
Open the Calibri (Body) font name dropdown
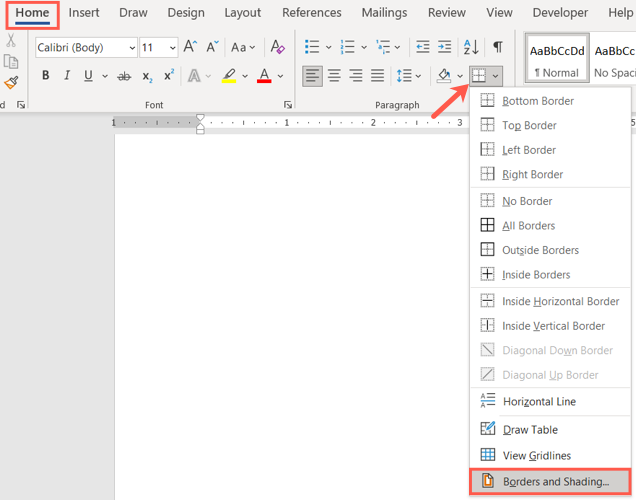click(x=132, y=48)
